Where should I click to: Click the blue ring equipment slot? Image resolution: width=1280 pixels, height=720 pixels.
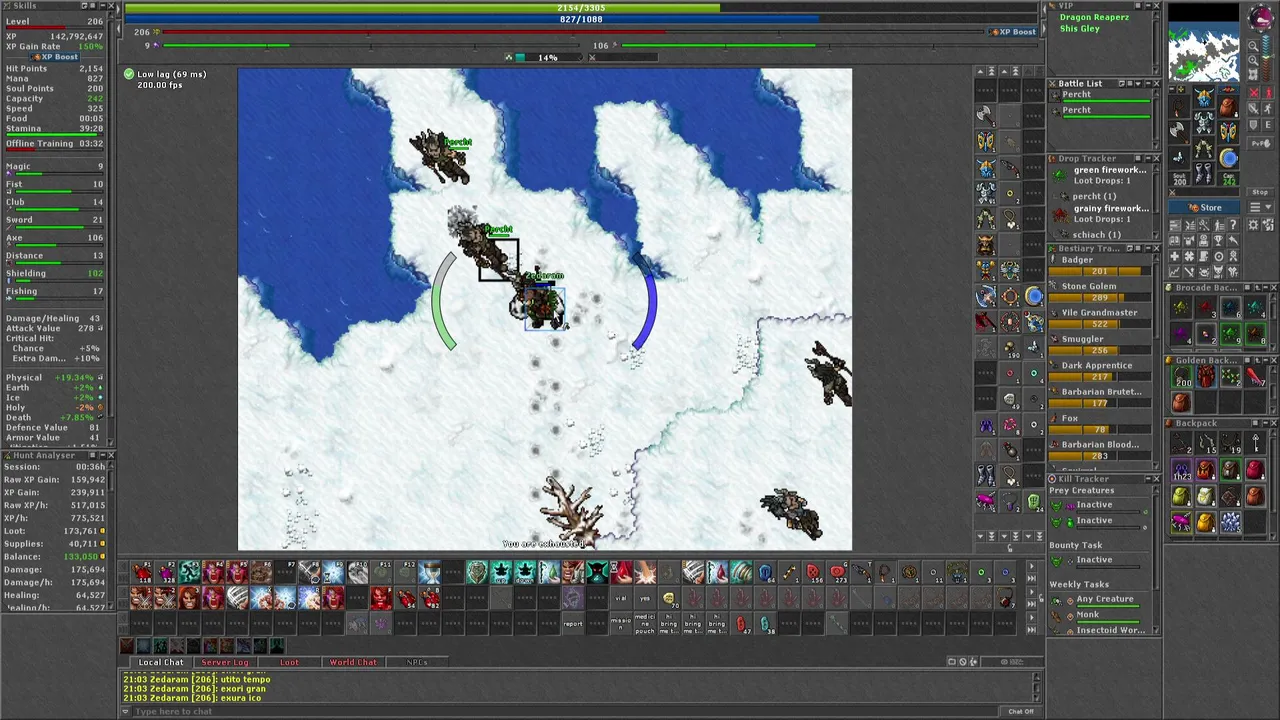pos(1228,156)
